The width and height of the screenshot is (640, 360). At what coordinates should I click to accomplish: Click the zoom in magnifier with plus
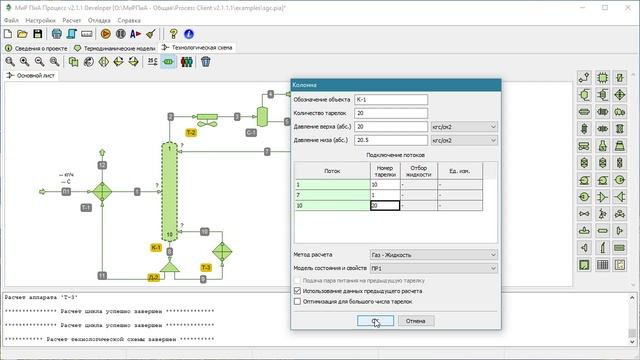pos(24,62)
